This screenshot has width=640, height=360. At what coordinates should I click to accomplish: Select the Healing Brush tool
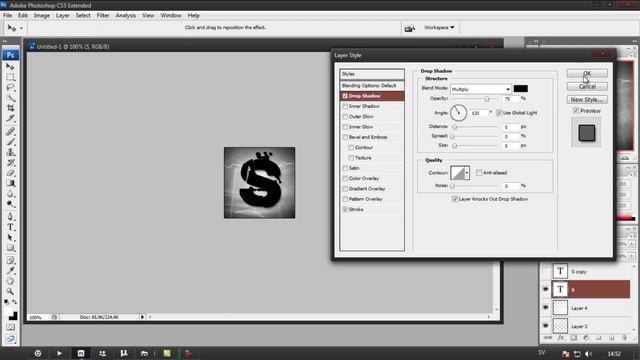tap(10, 131)
